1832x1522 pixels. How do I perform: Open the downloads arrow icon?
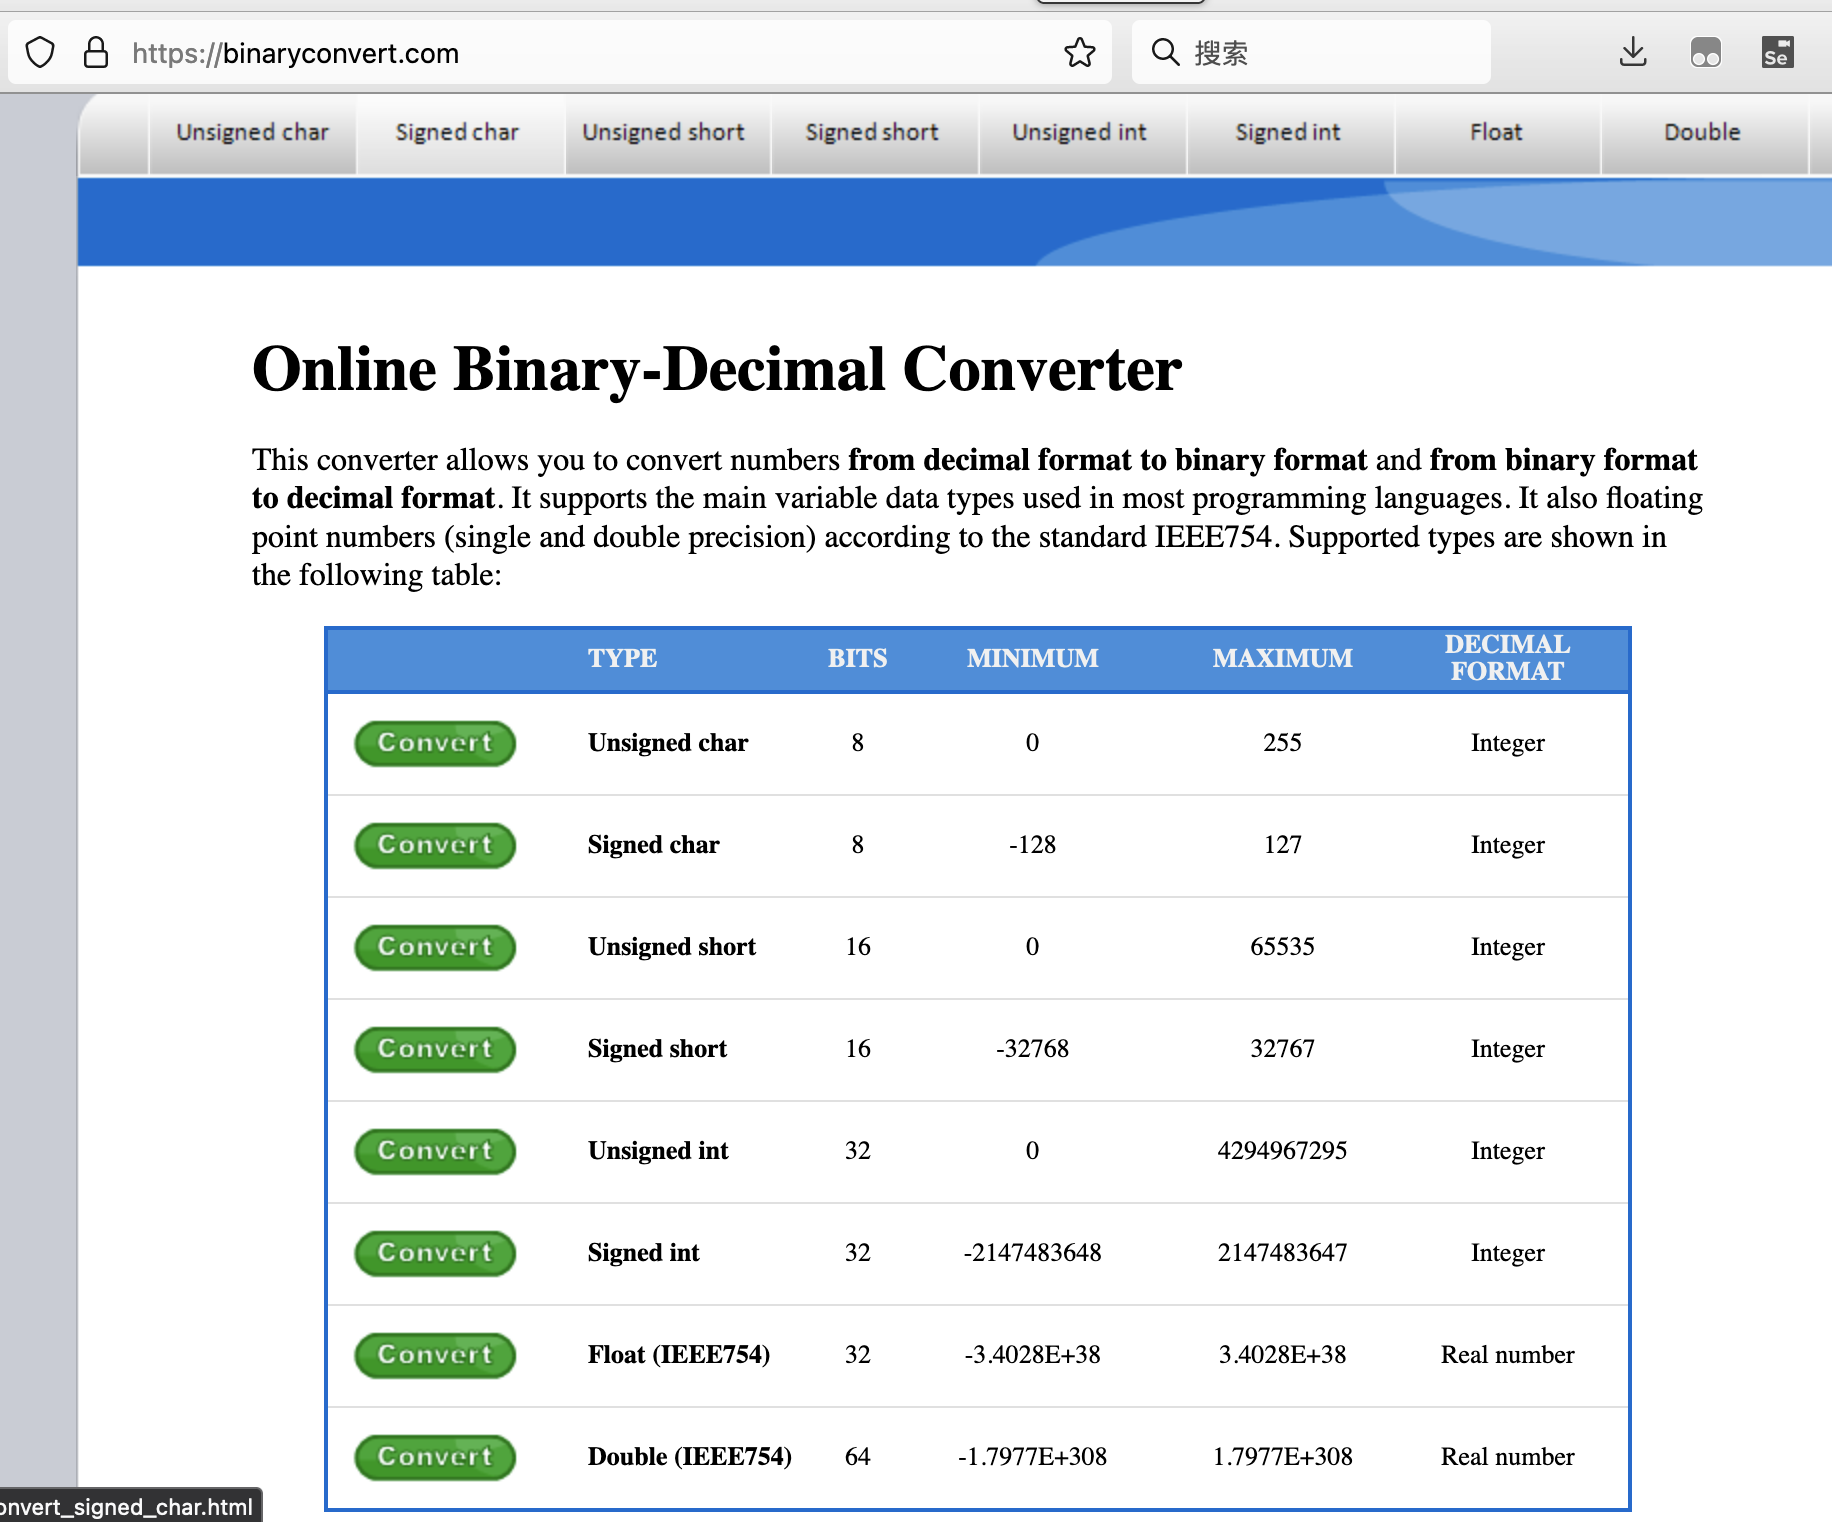click(x=1633, y=52)
